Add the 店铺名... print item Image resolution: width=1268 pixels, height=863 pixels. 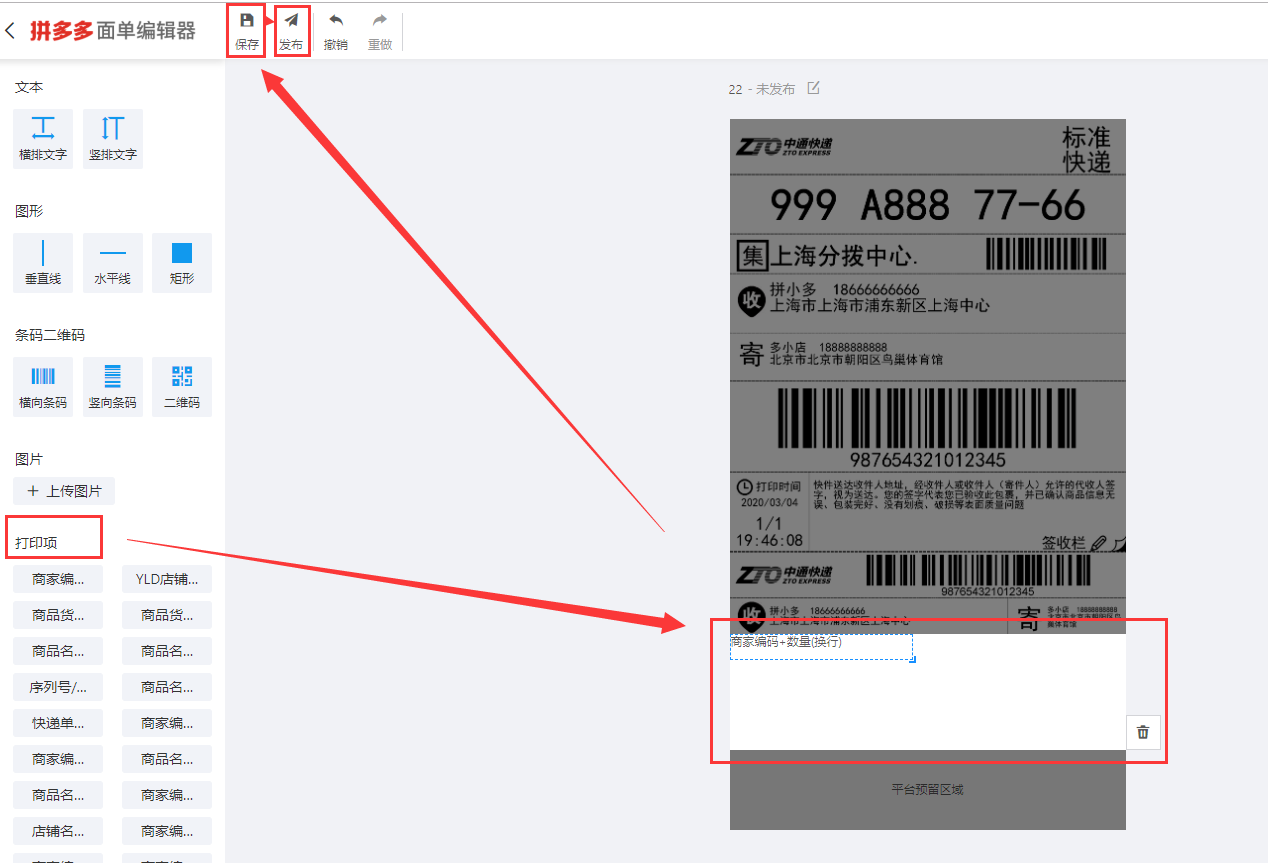click(58, 831)
